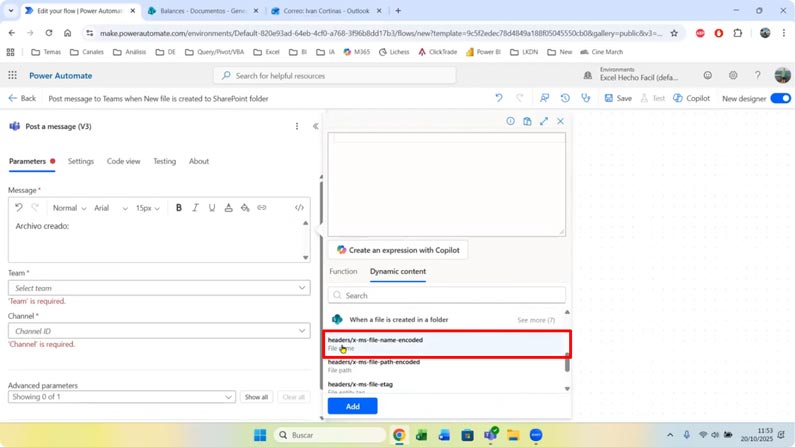Click See more (7) link
This screenshot has width=795, height=447.
(536, 320)
